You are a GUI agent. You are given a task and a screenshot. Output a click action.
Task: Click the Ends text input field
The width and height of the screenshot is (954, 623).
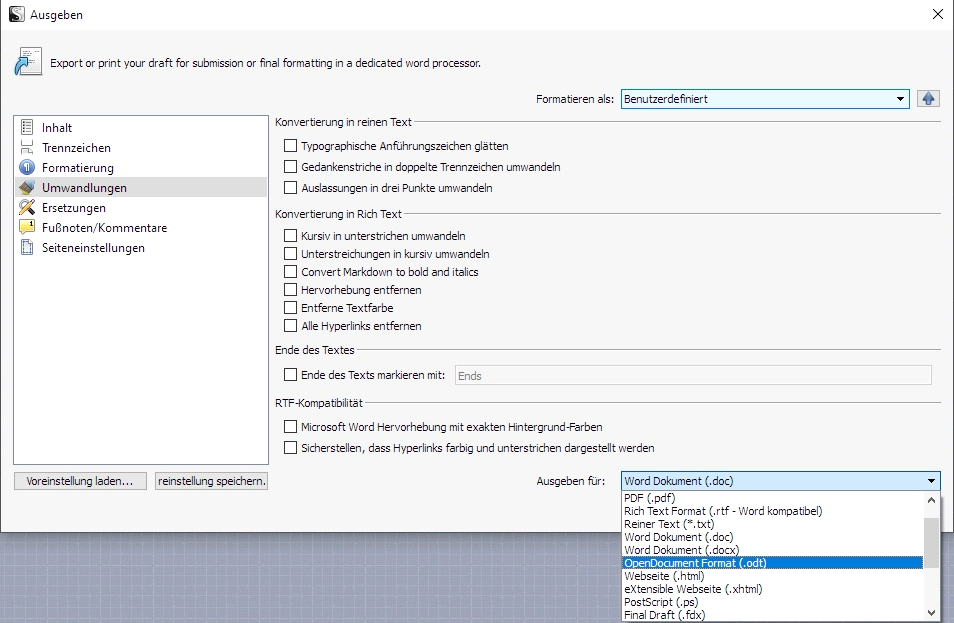pyautogui.click(x=693, y=375)
